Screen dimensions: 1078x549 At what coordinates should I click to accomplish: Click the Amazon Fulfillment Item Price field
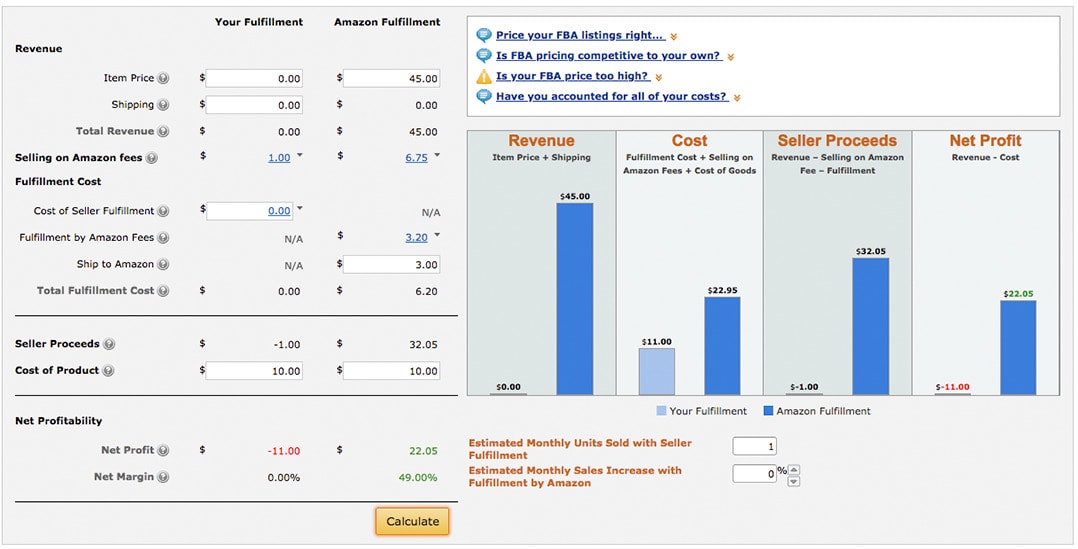[392, 78]
